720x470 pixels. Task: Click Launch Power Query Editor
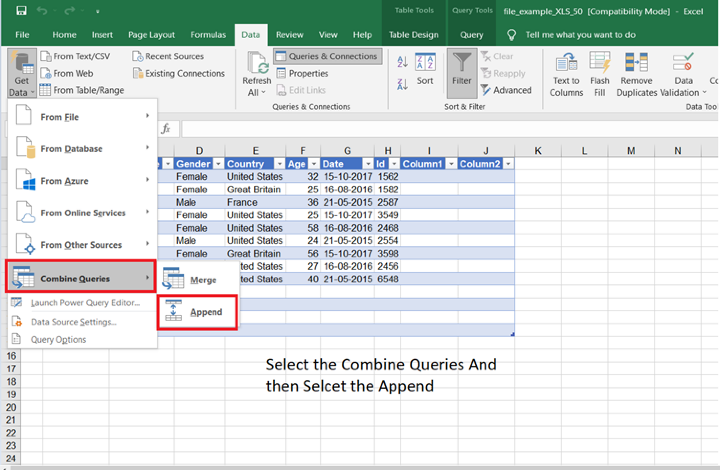pos(84,303)
